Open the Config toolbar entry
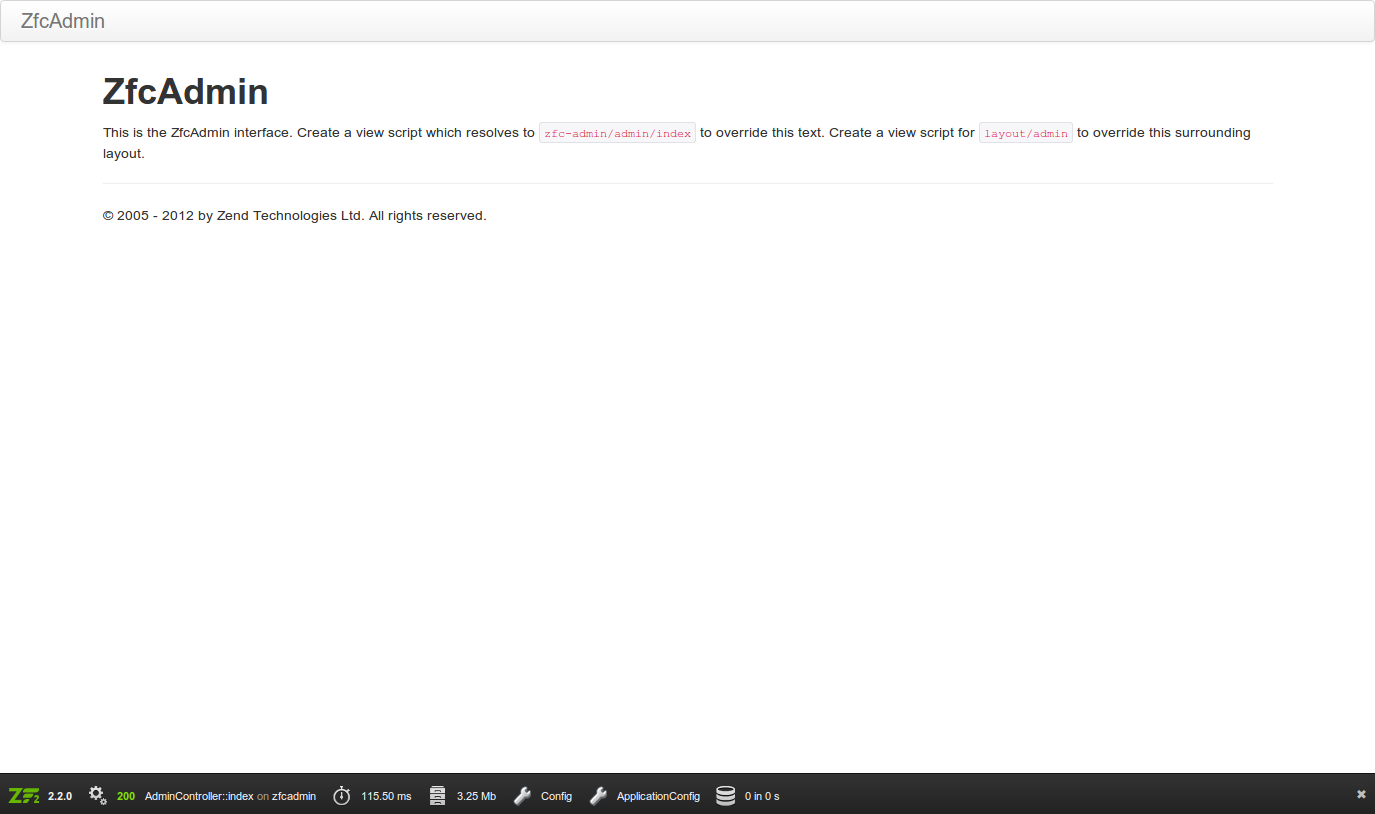 (x=556, y=796)
